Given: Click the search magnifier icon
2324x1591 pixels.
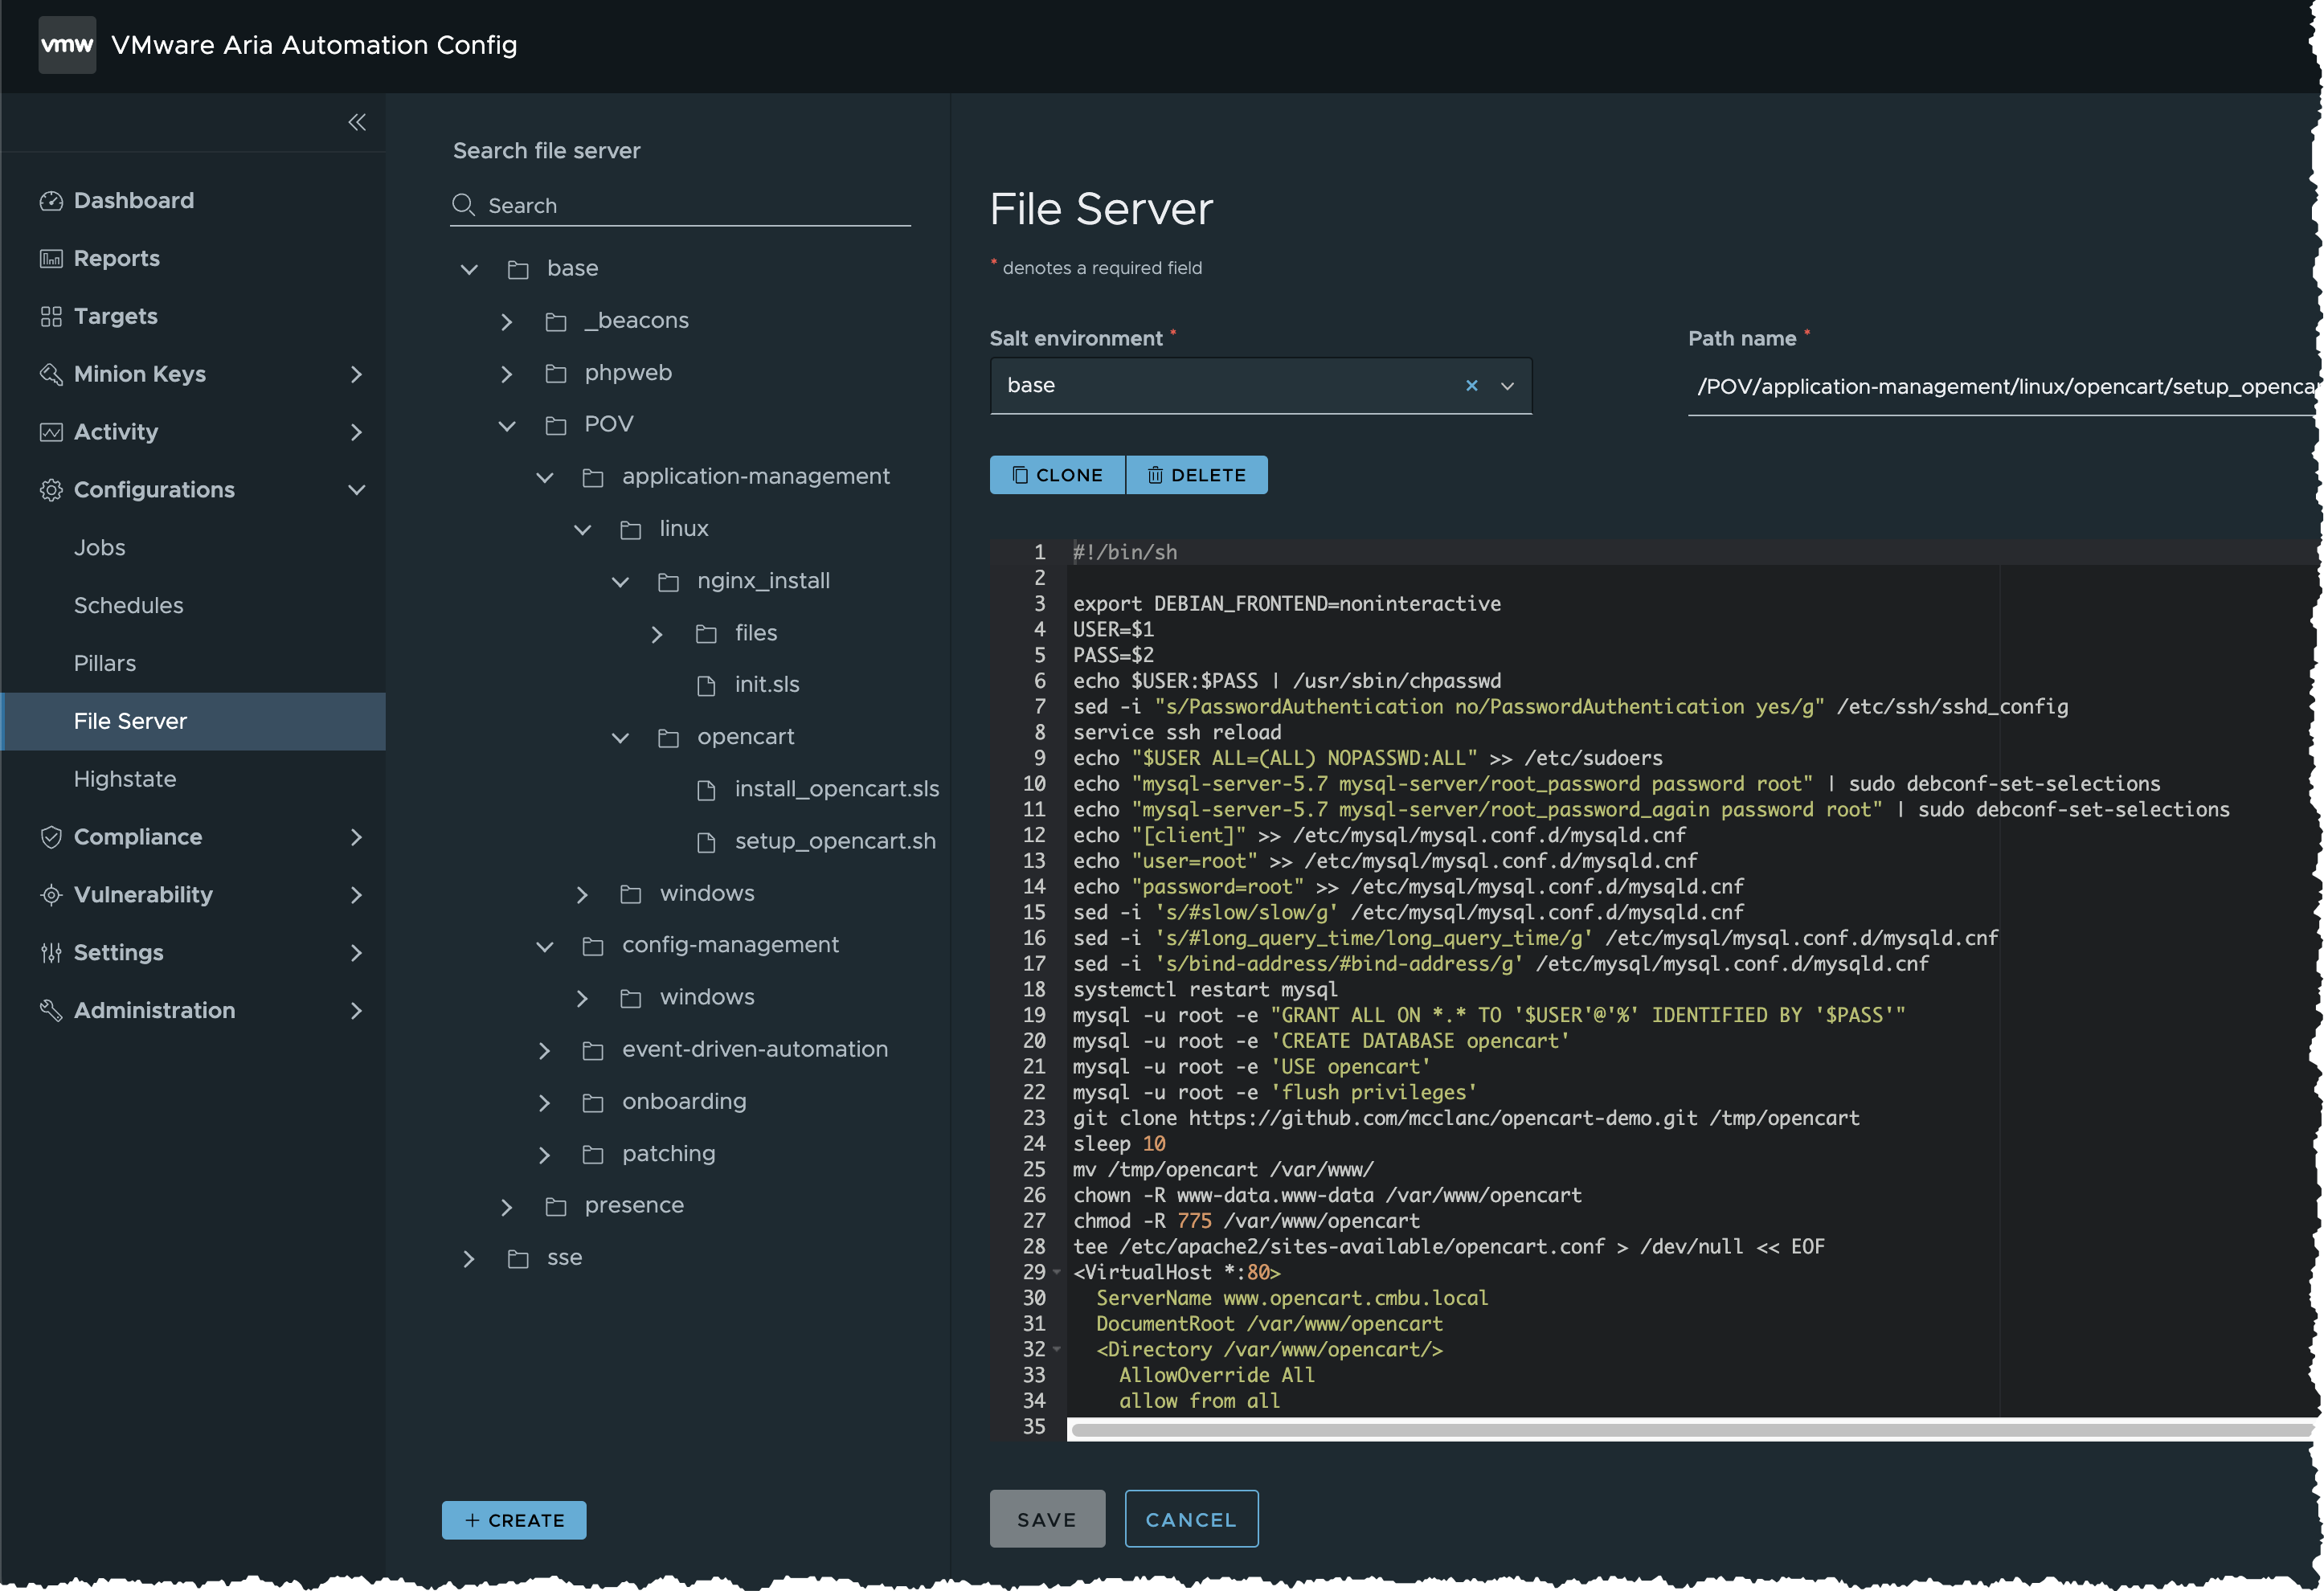Looking at the screenshot, I should click(463, 205).
